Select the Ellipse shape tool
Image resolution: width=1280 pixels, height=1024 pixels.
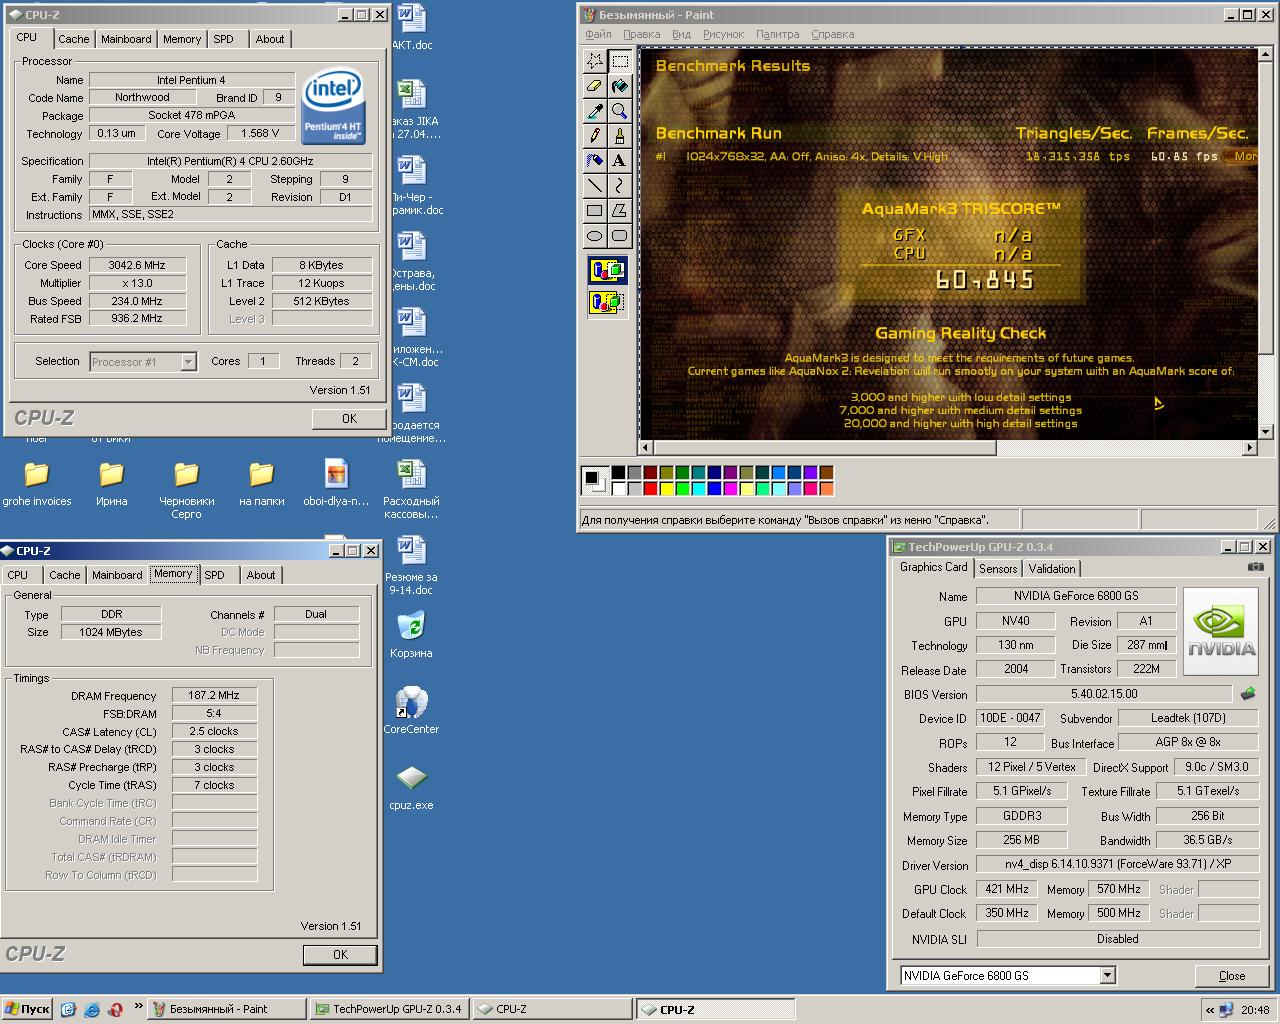595,236
